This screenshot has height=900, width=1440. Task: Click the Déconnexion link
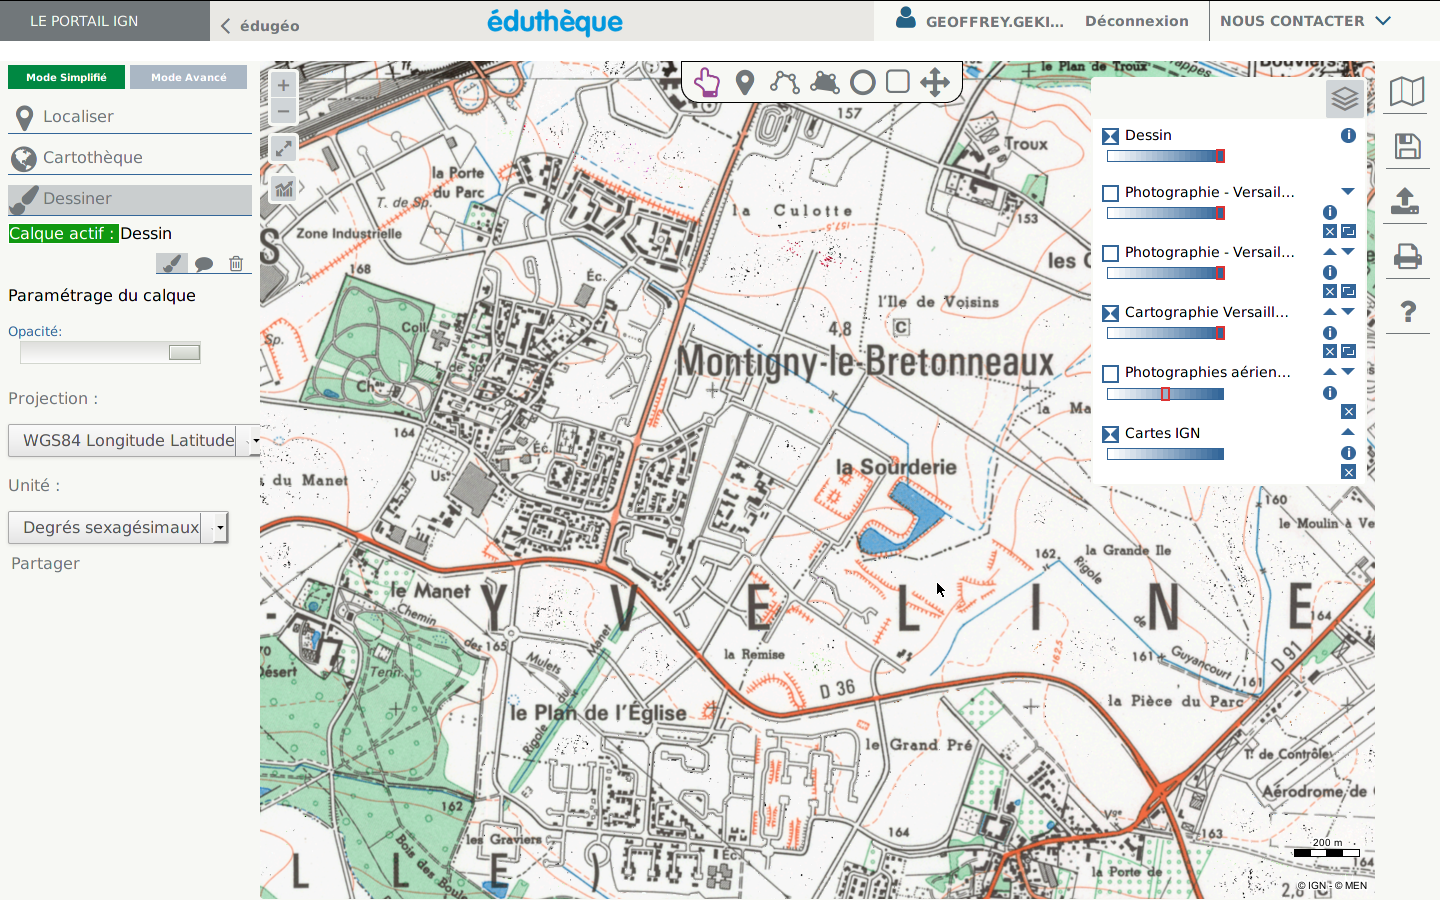coord(1136,21)
